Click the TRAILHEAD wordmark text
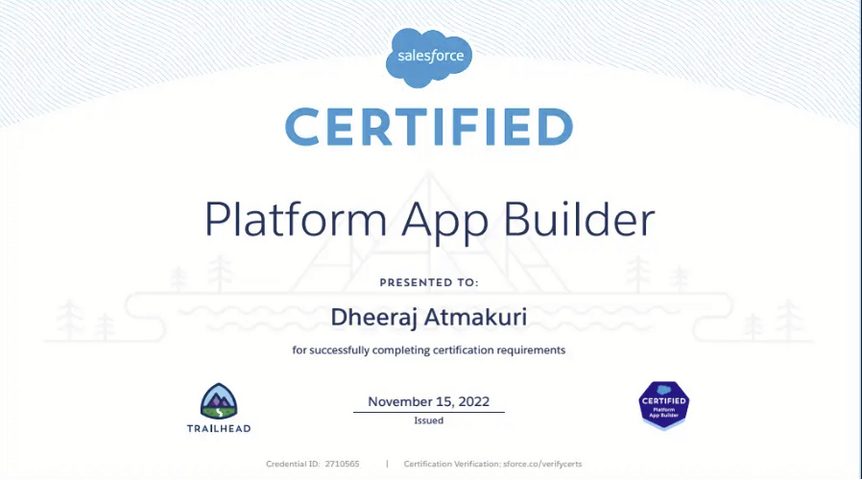This screenshot has width=862, height=480. tap(219, 428)
